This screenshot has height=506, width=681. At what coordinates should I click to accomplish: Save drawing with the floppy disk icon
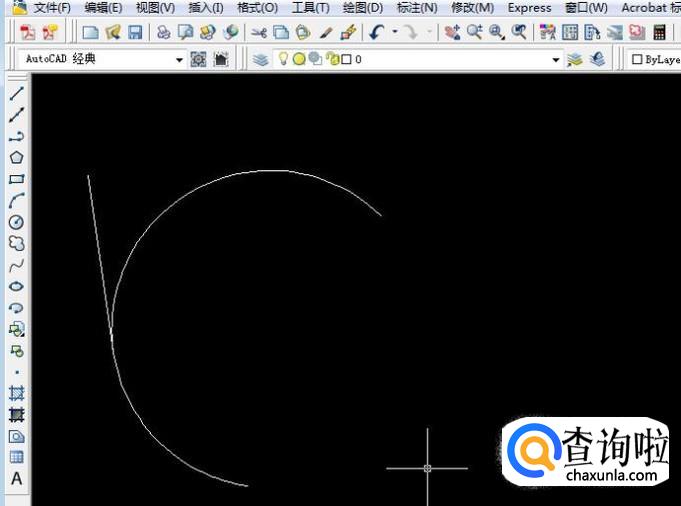pos(135,32)
